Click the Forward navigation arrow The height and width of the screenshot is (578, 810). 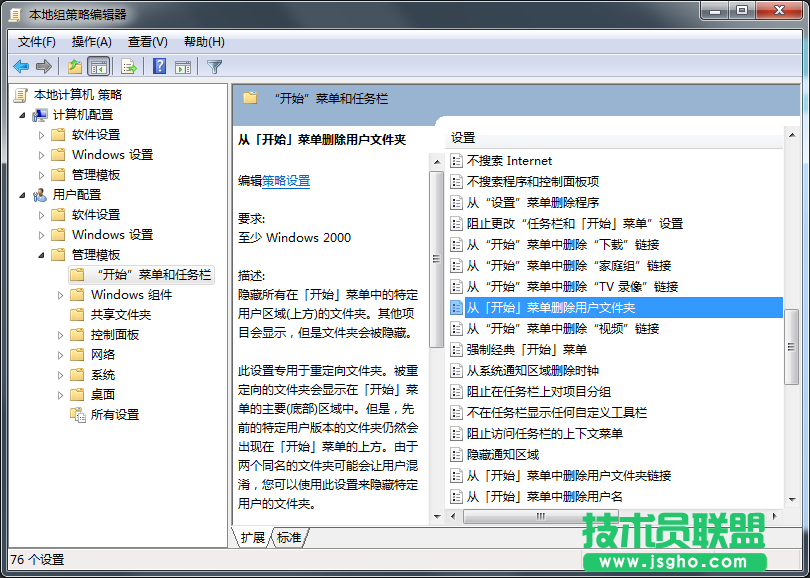[x=42, y=65]
